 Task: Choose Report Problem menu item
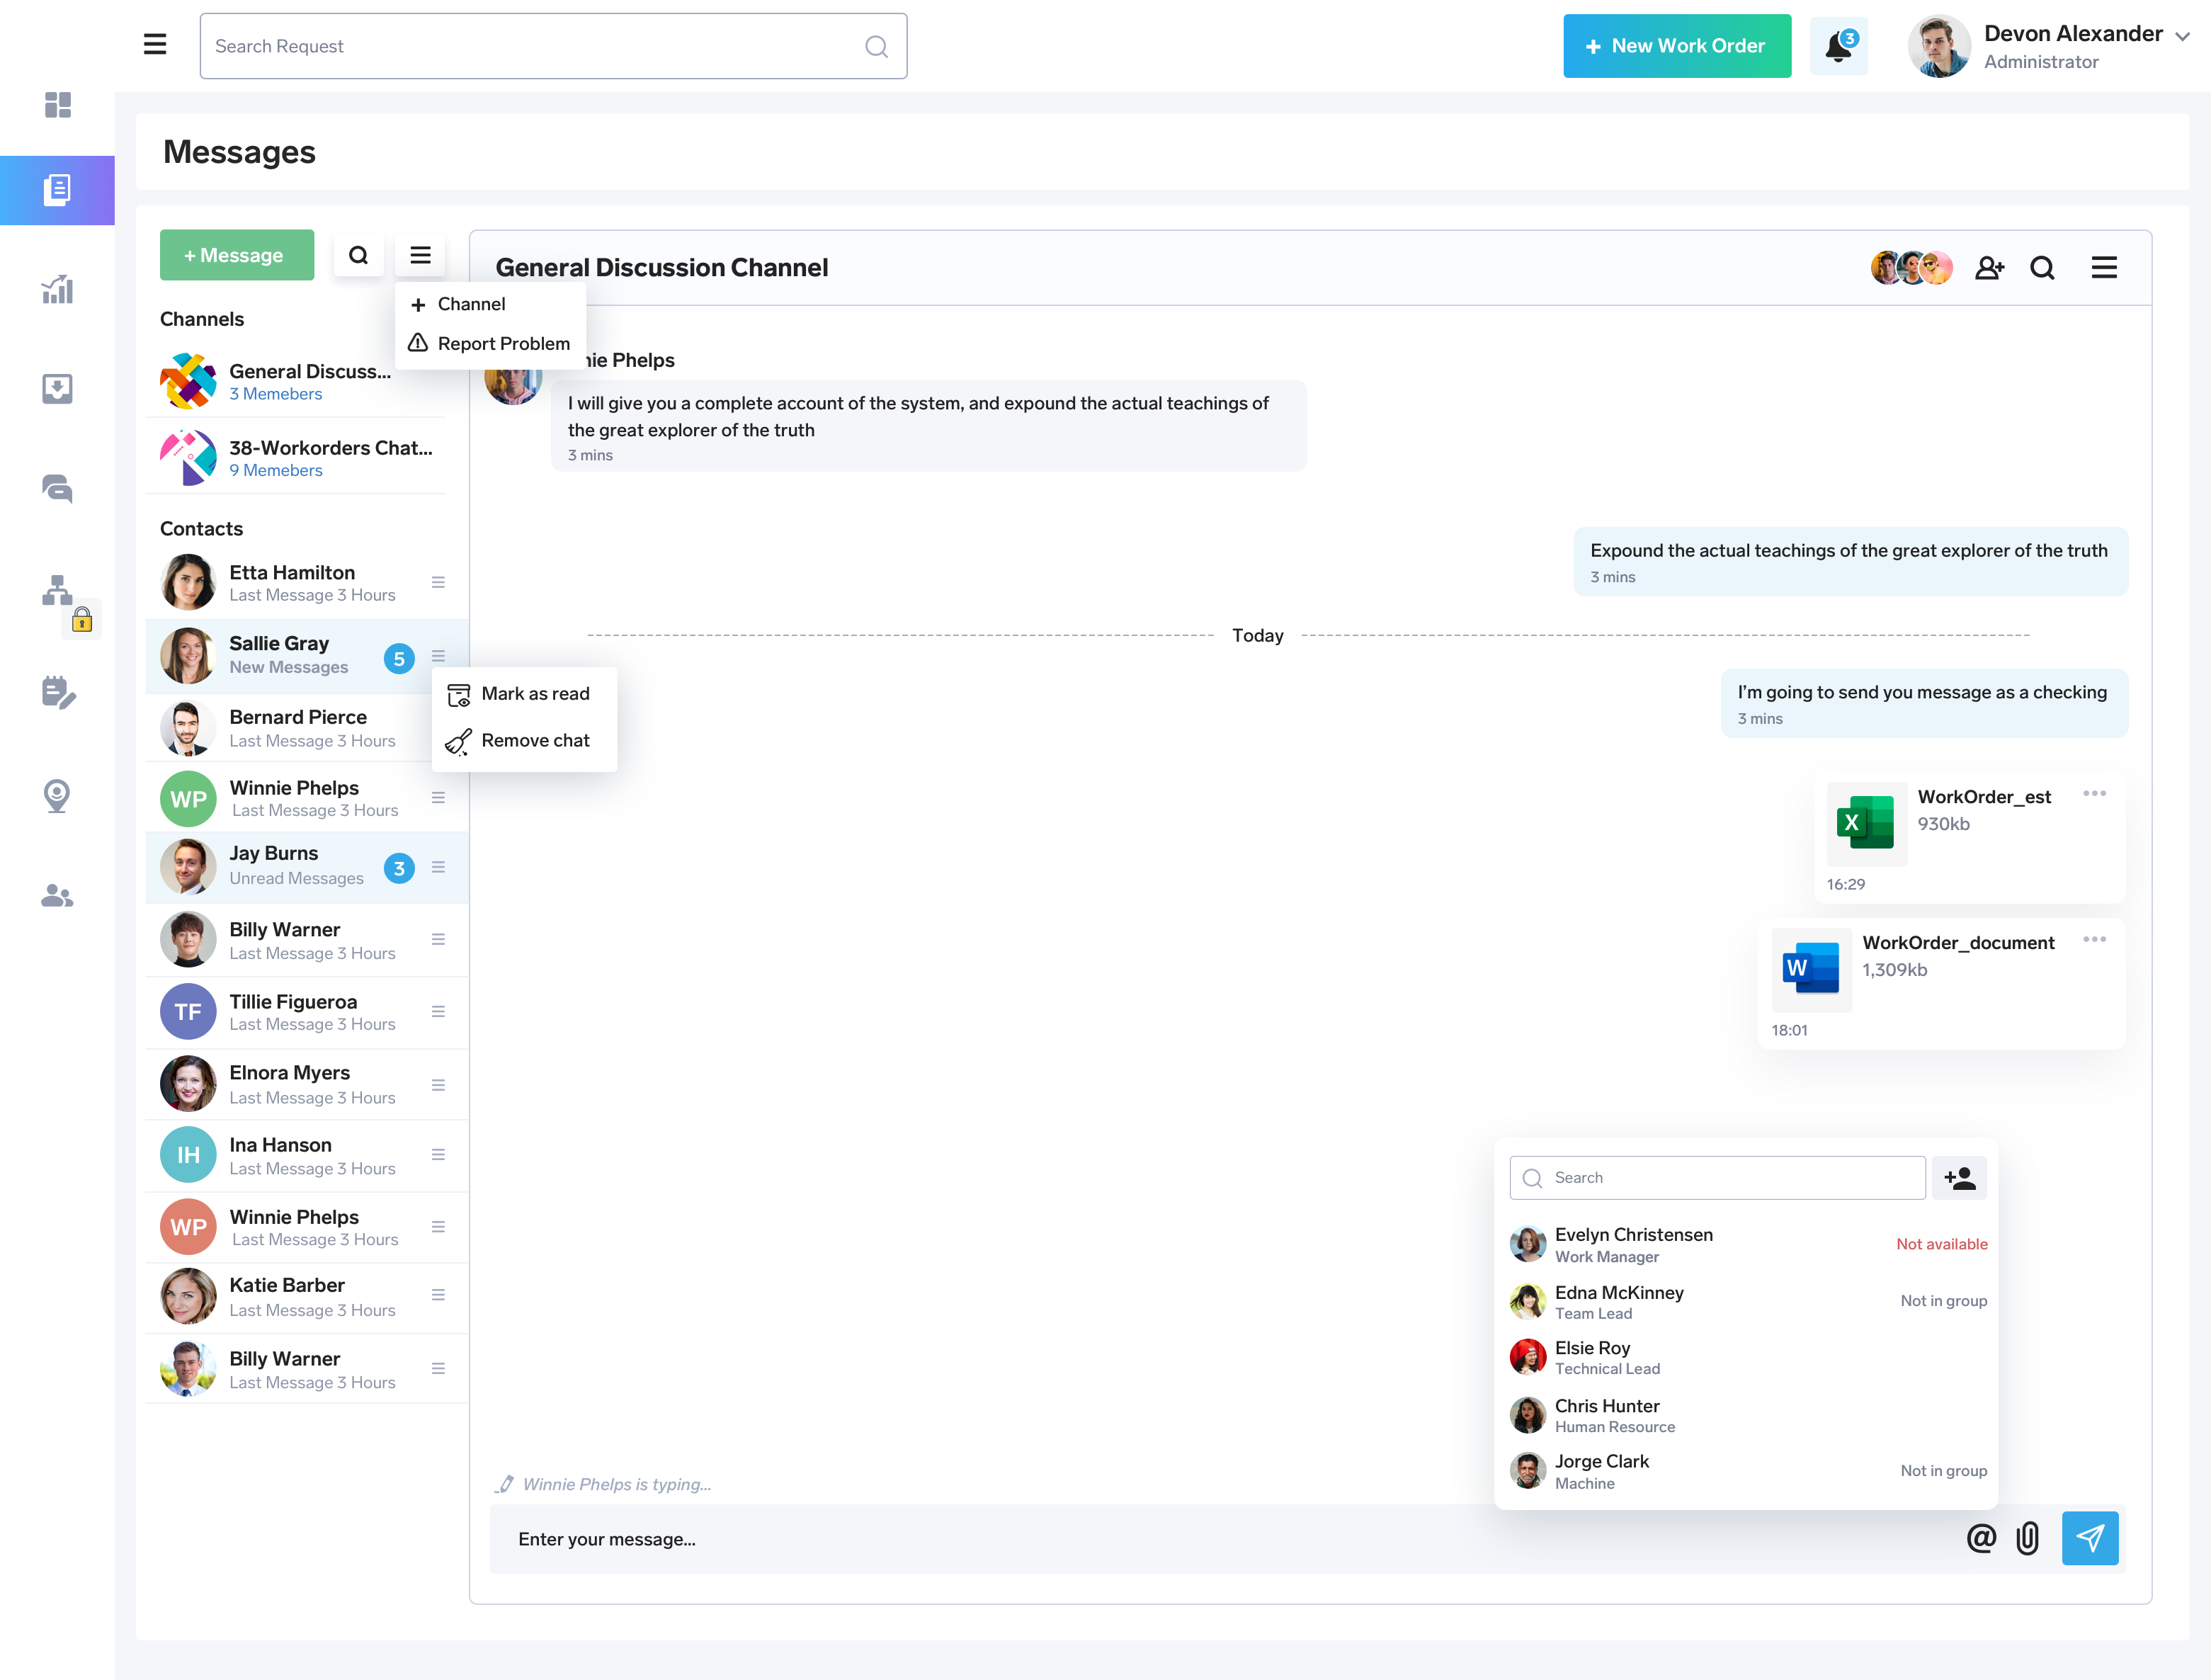coord(503,343)
